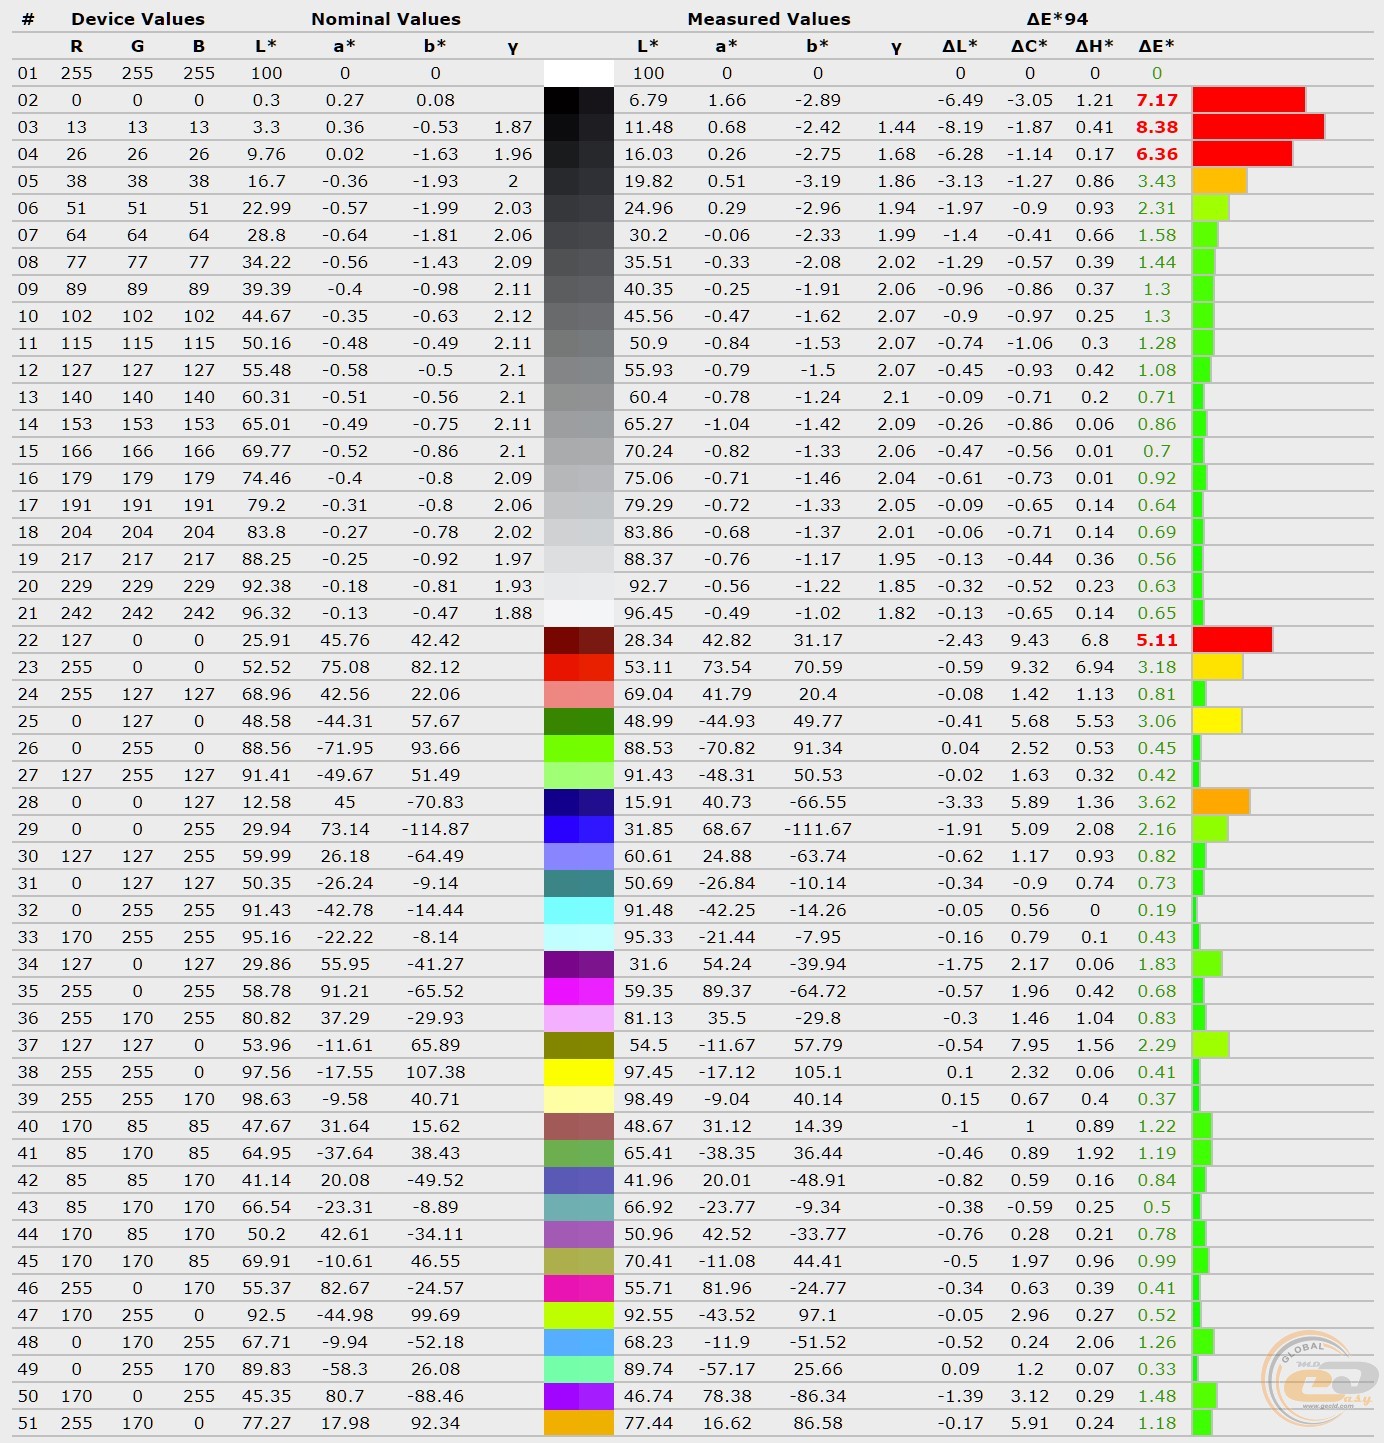This screenshot has width=1384, height=1443.
Task: Click the ΔE value '6.36'
Action: (x=1157, y=154)
